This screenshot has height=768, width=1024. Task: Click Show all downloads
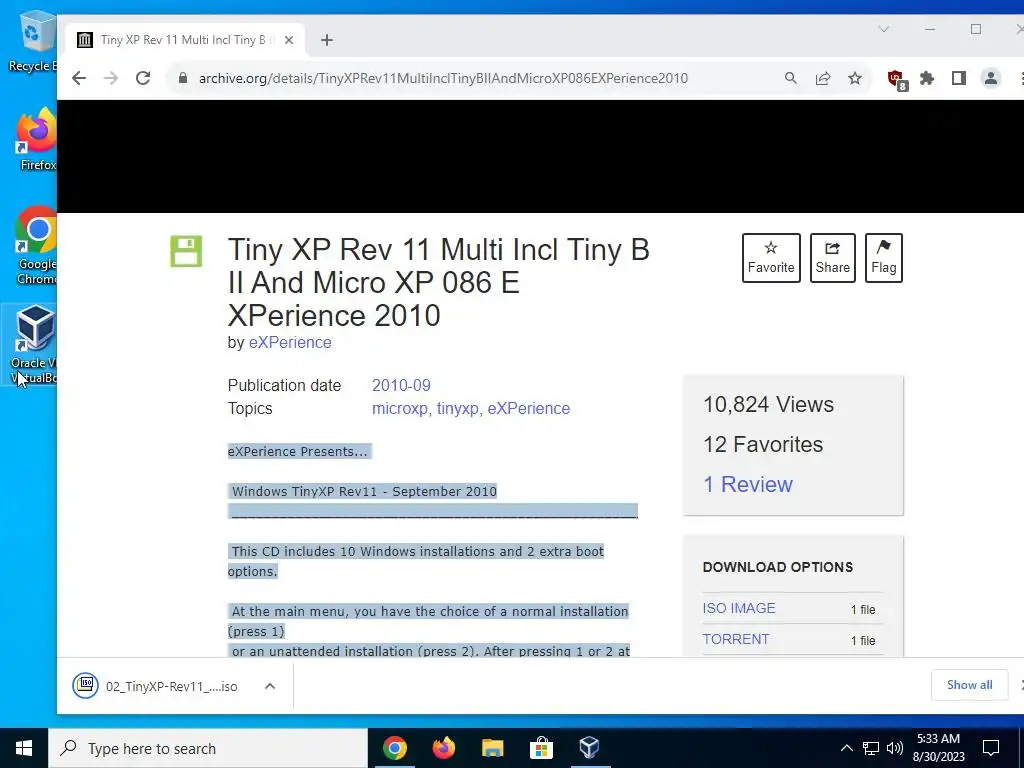(x=969, y=685)
